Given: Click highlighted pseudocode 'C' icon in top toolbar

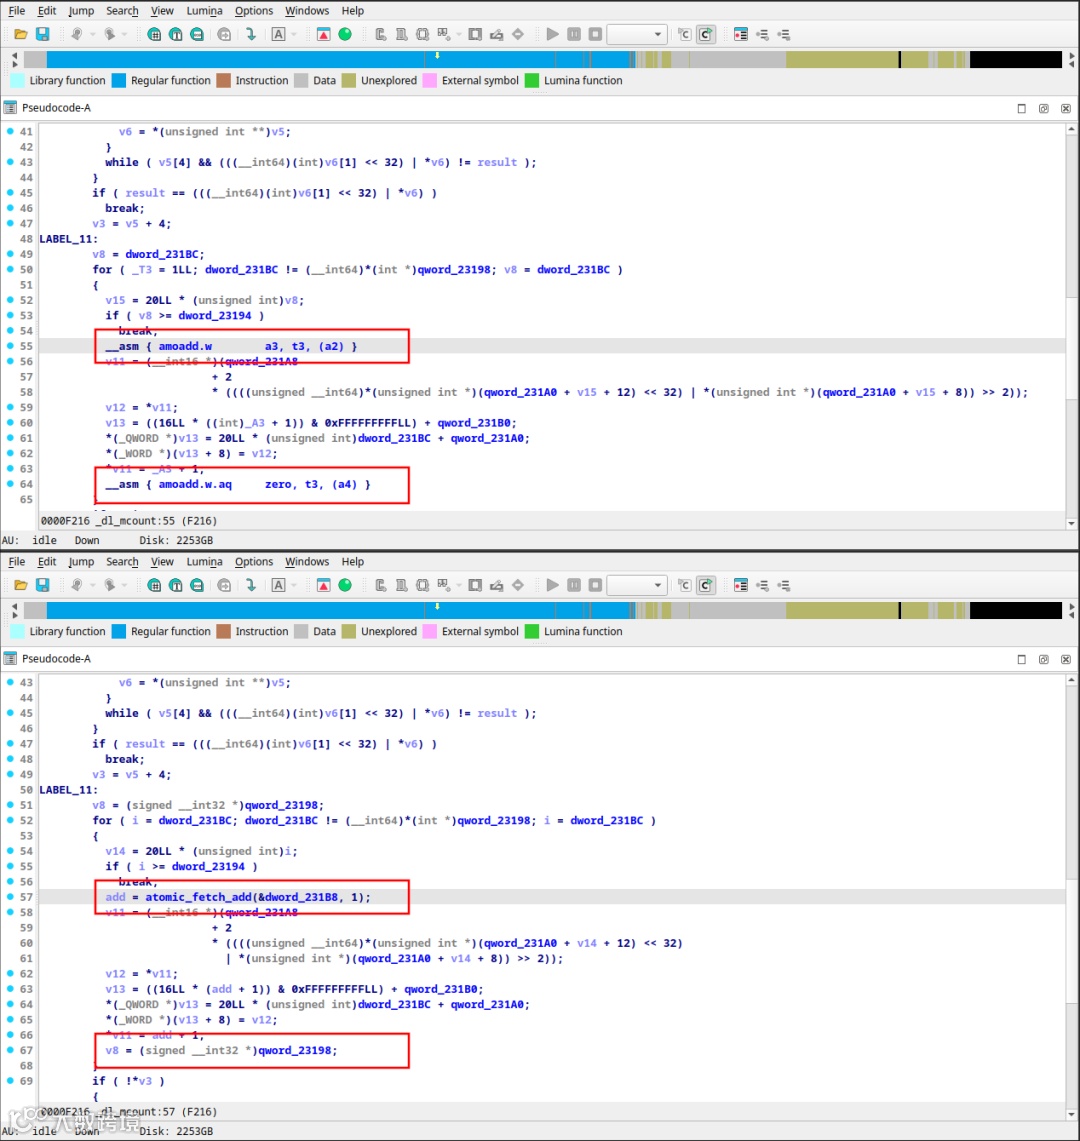Looking at the screenshot, I should coord(706,34).
